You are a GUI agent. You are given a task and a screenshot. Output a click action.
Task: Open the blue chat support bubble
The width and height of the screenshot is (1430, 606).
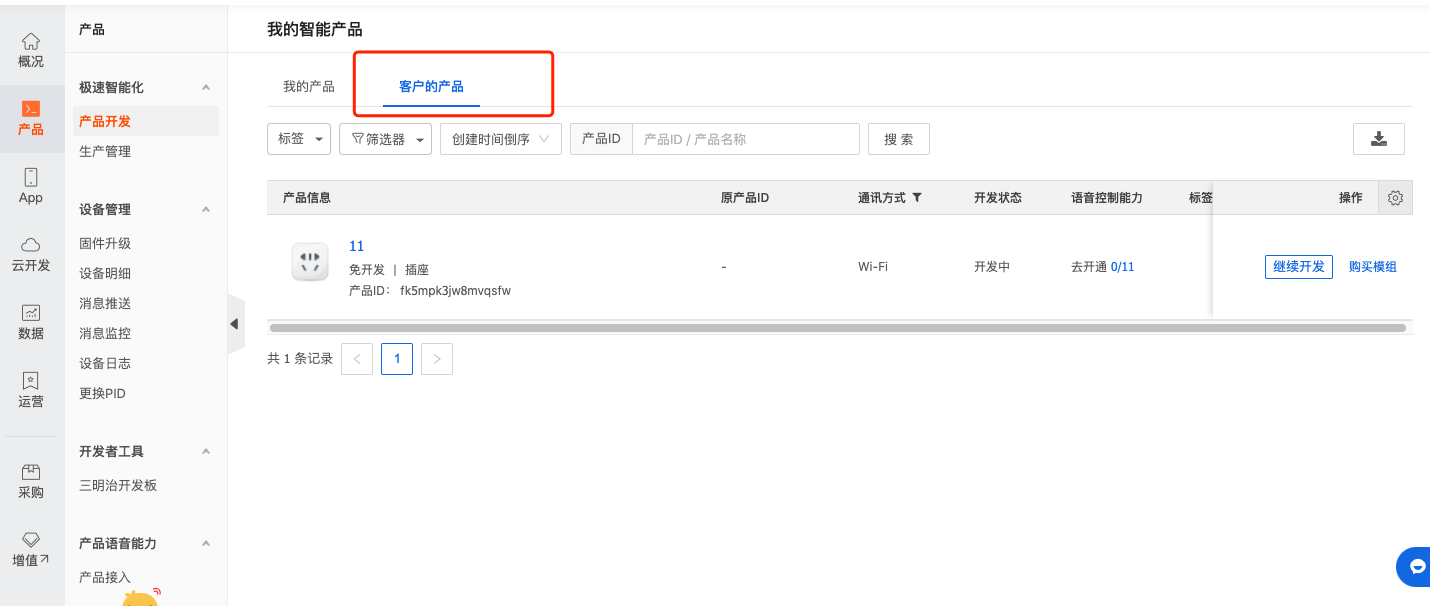pos(1416,566)
